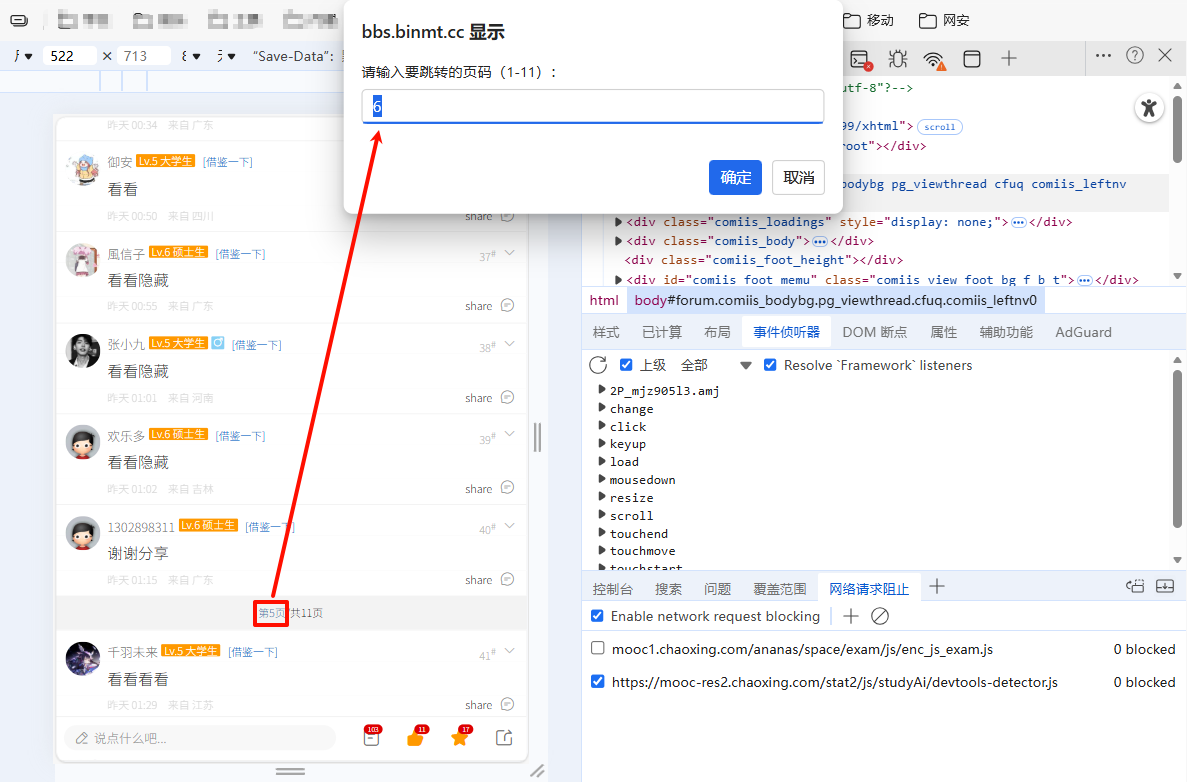Open the console panel icon with error badge

[861, 59]
